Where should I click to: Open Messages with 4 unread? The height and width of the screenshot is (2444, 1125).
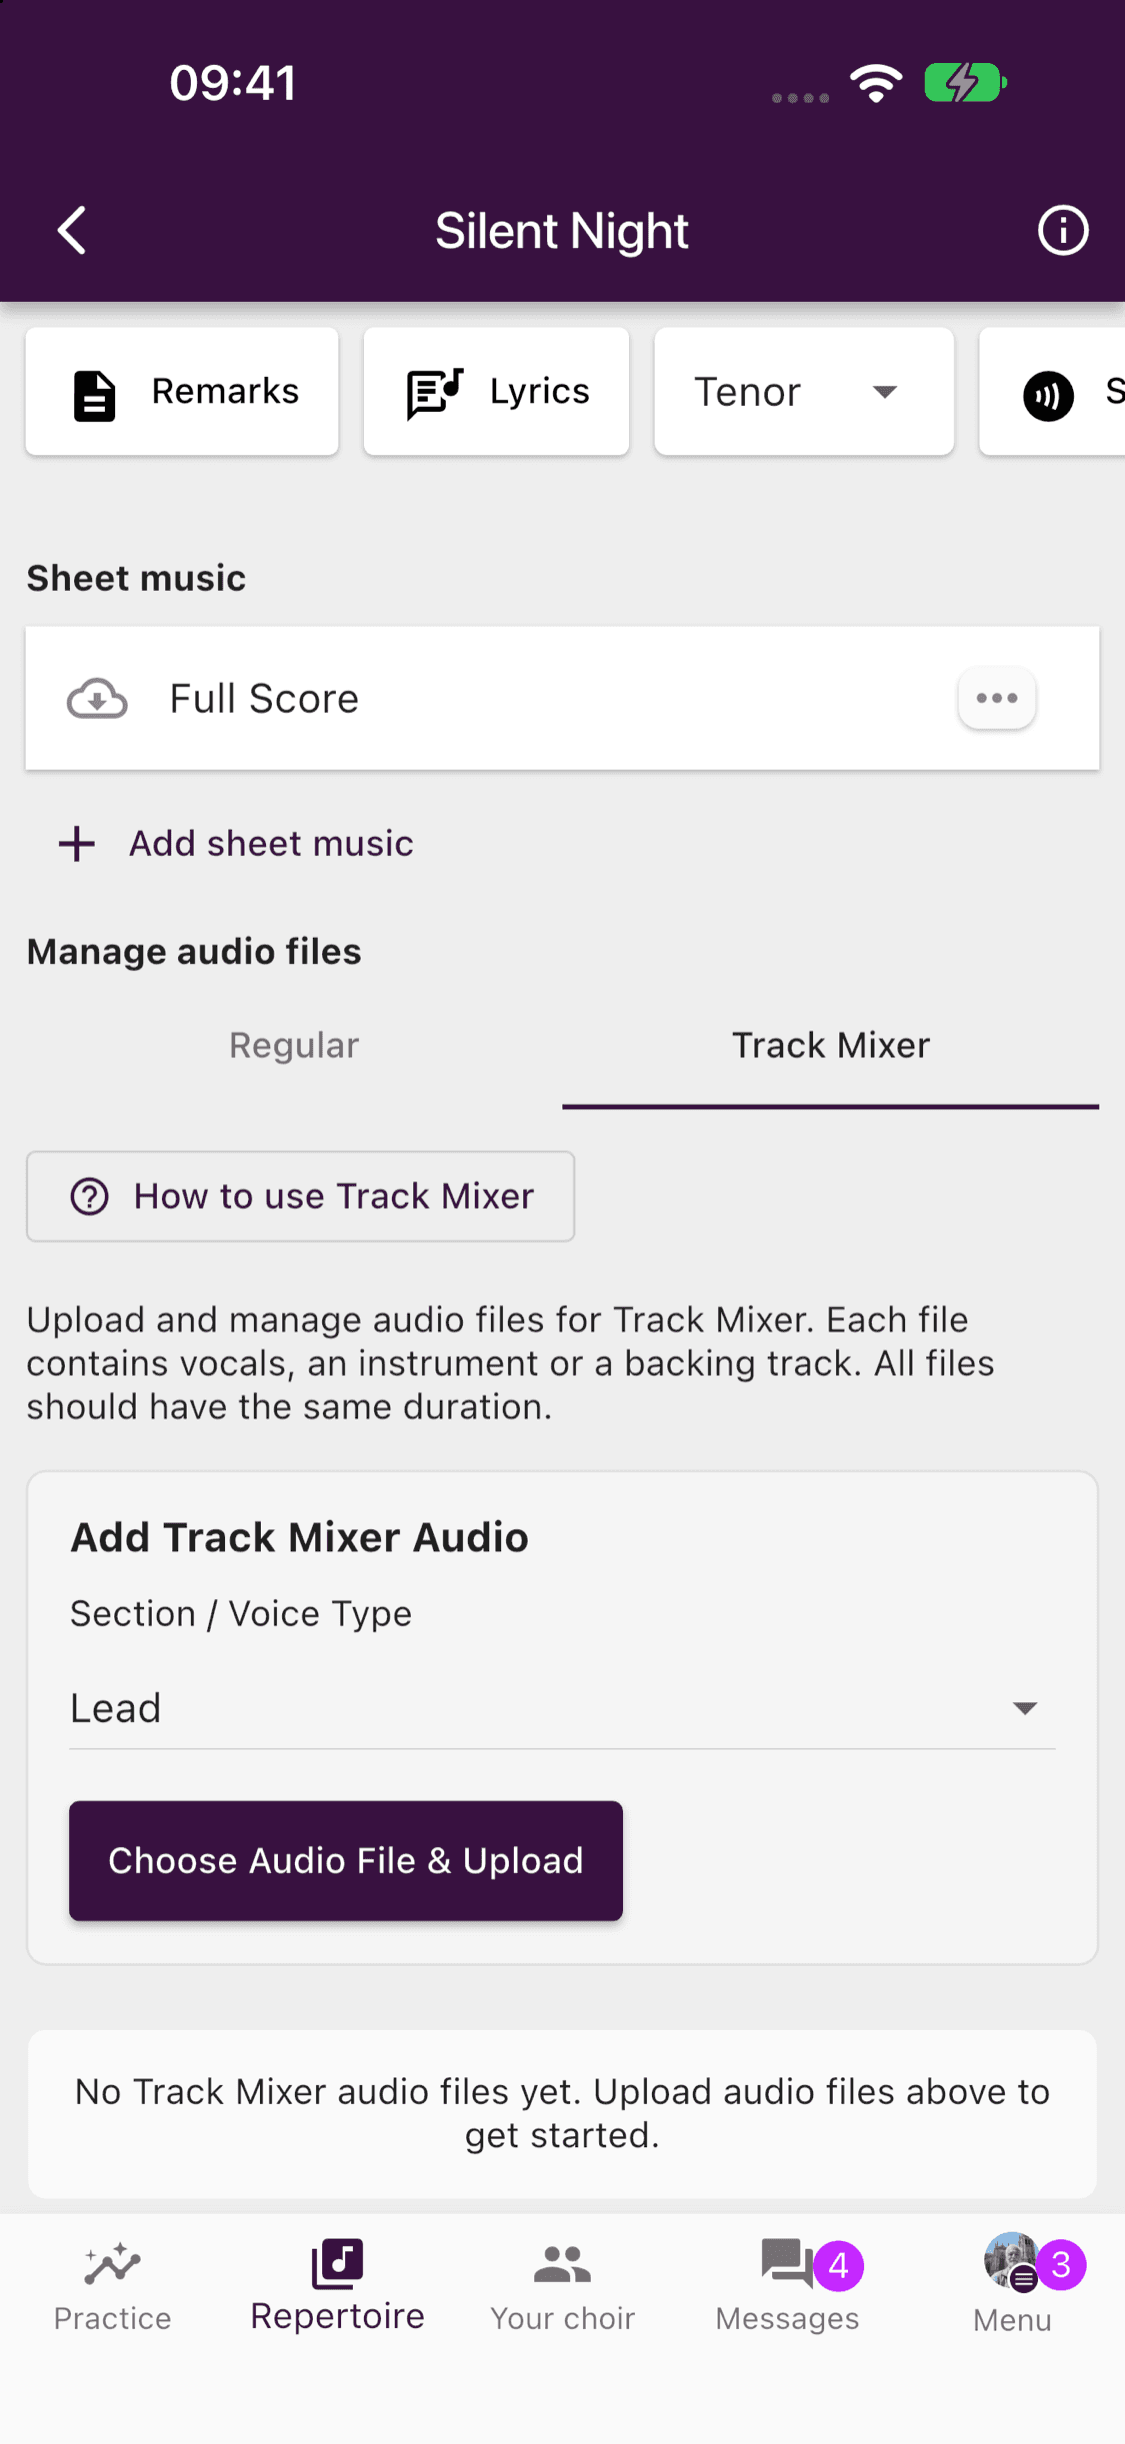(788, 2286)
